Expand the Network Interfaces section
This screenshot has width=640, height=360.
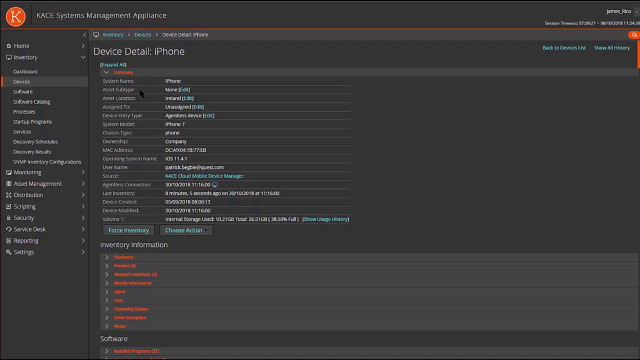click(x=107, y=274)
